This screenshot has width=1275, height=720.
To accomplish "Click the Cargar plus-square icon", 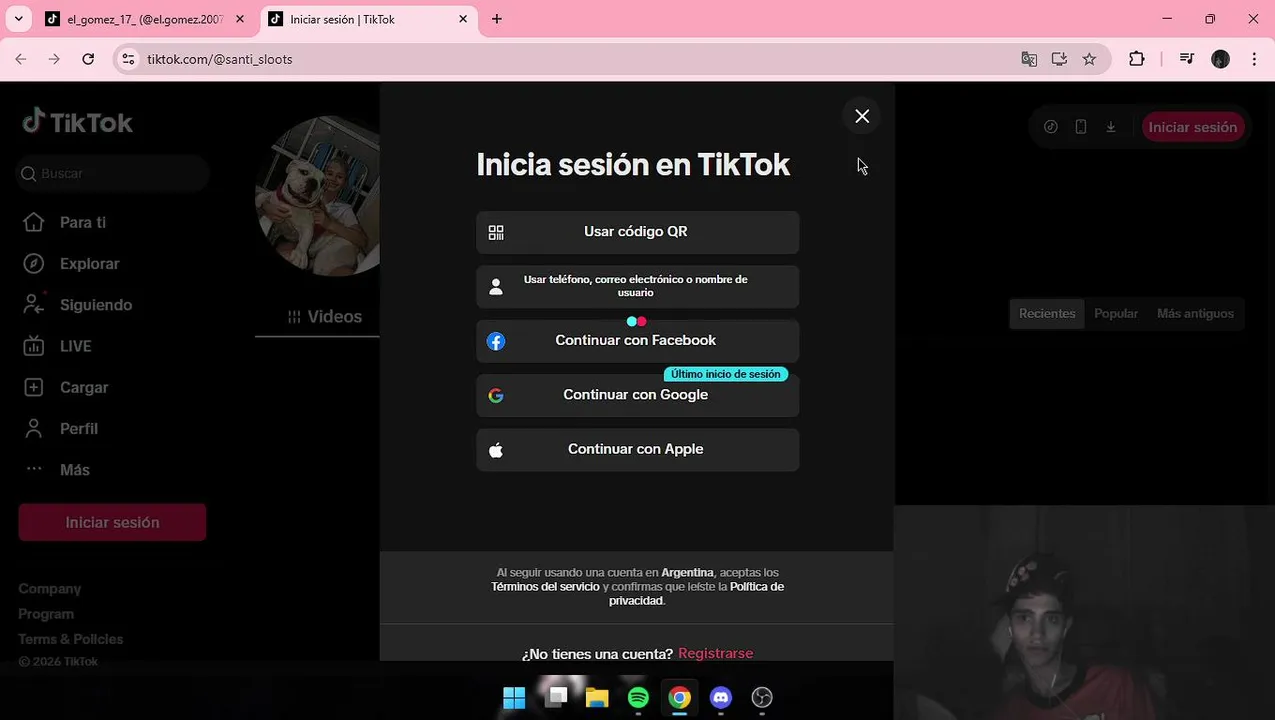I will tap(34, 387).
